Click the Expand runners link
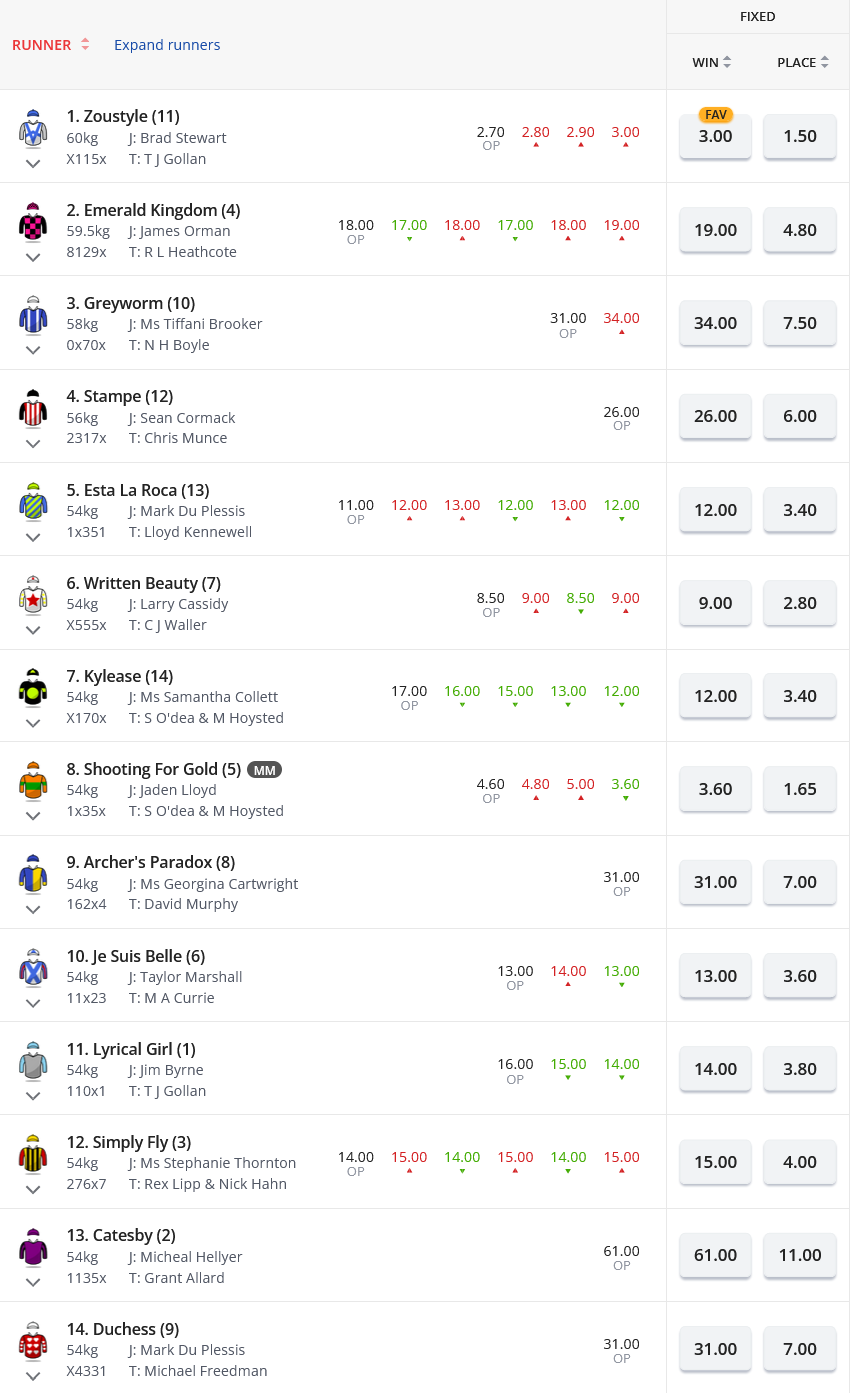The width and height of the screenshot is (850, 1393). (167, 45)
